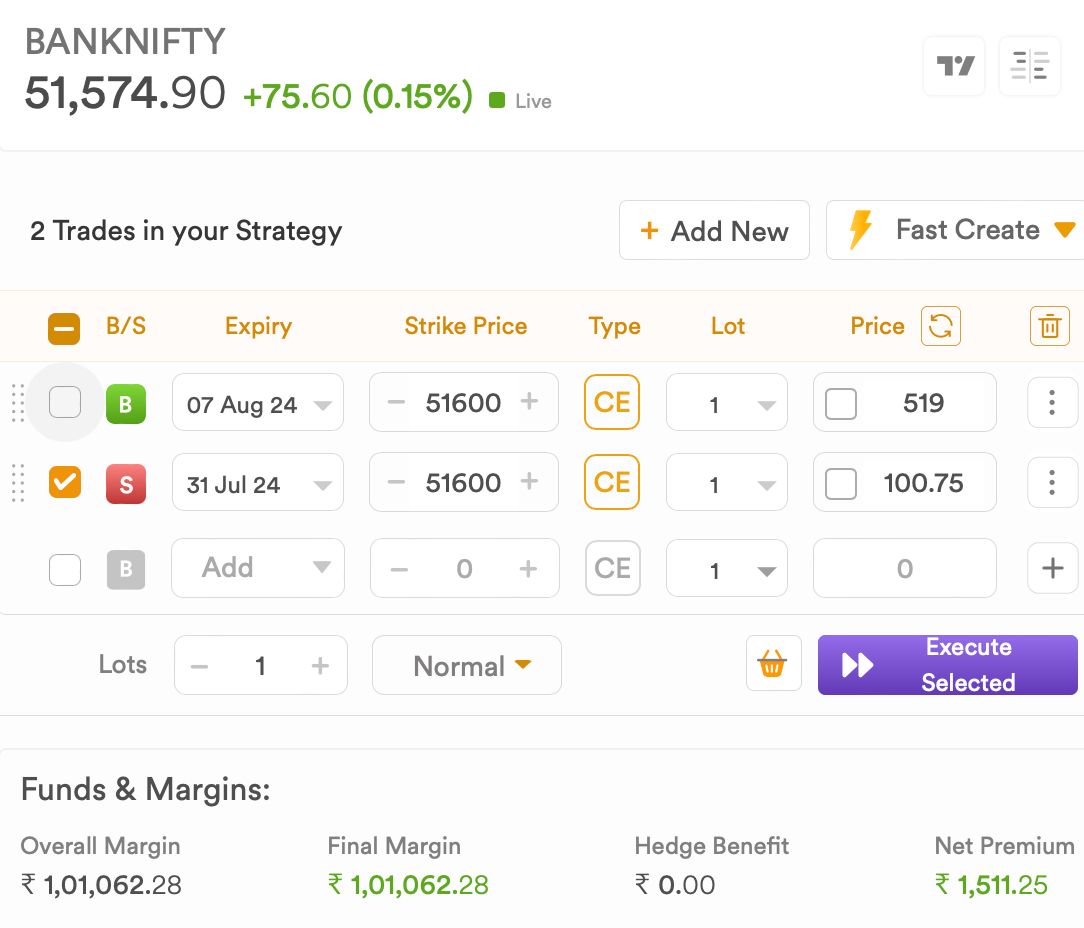This screenshot has height=928, width=1084.
Task: Uncheck the 31 Jul 24 trade checkbox
Action: 65,482
